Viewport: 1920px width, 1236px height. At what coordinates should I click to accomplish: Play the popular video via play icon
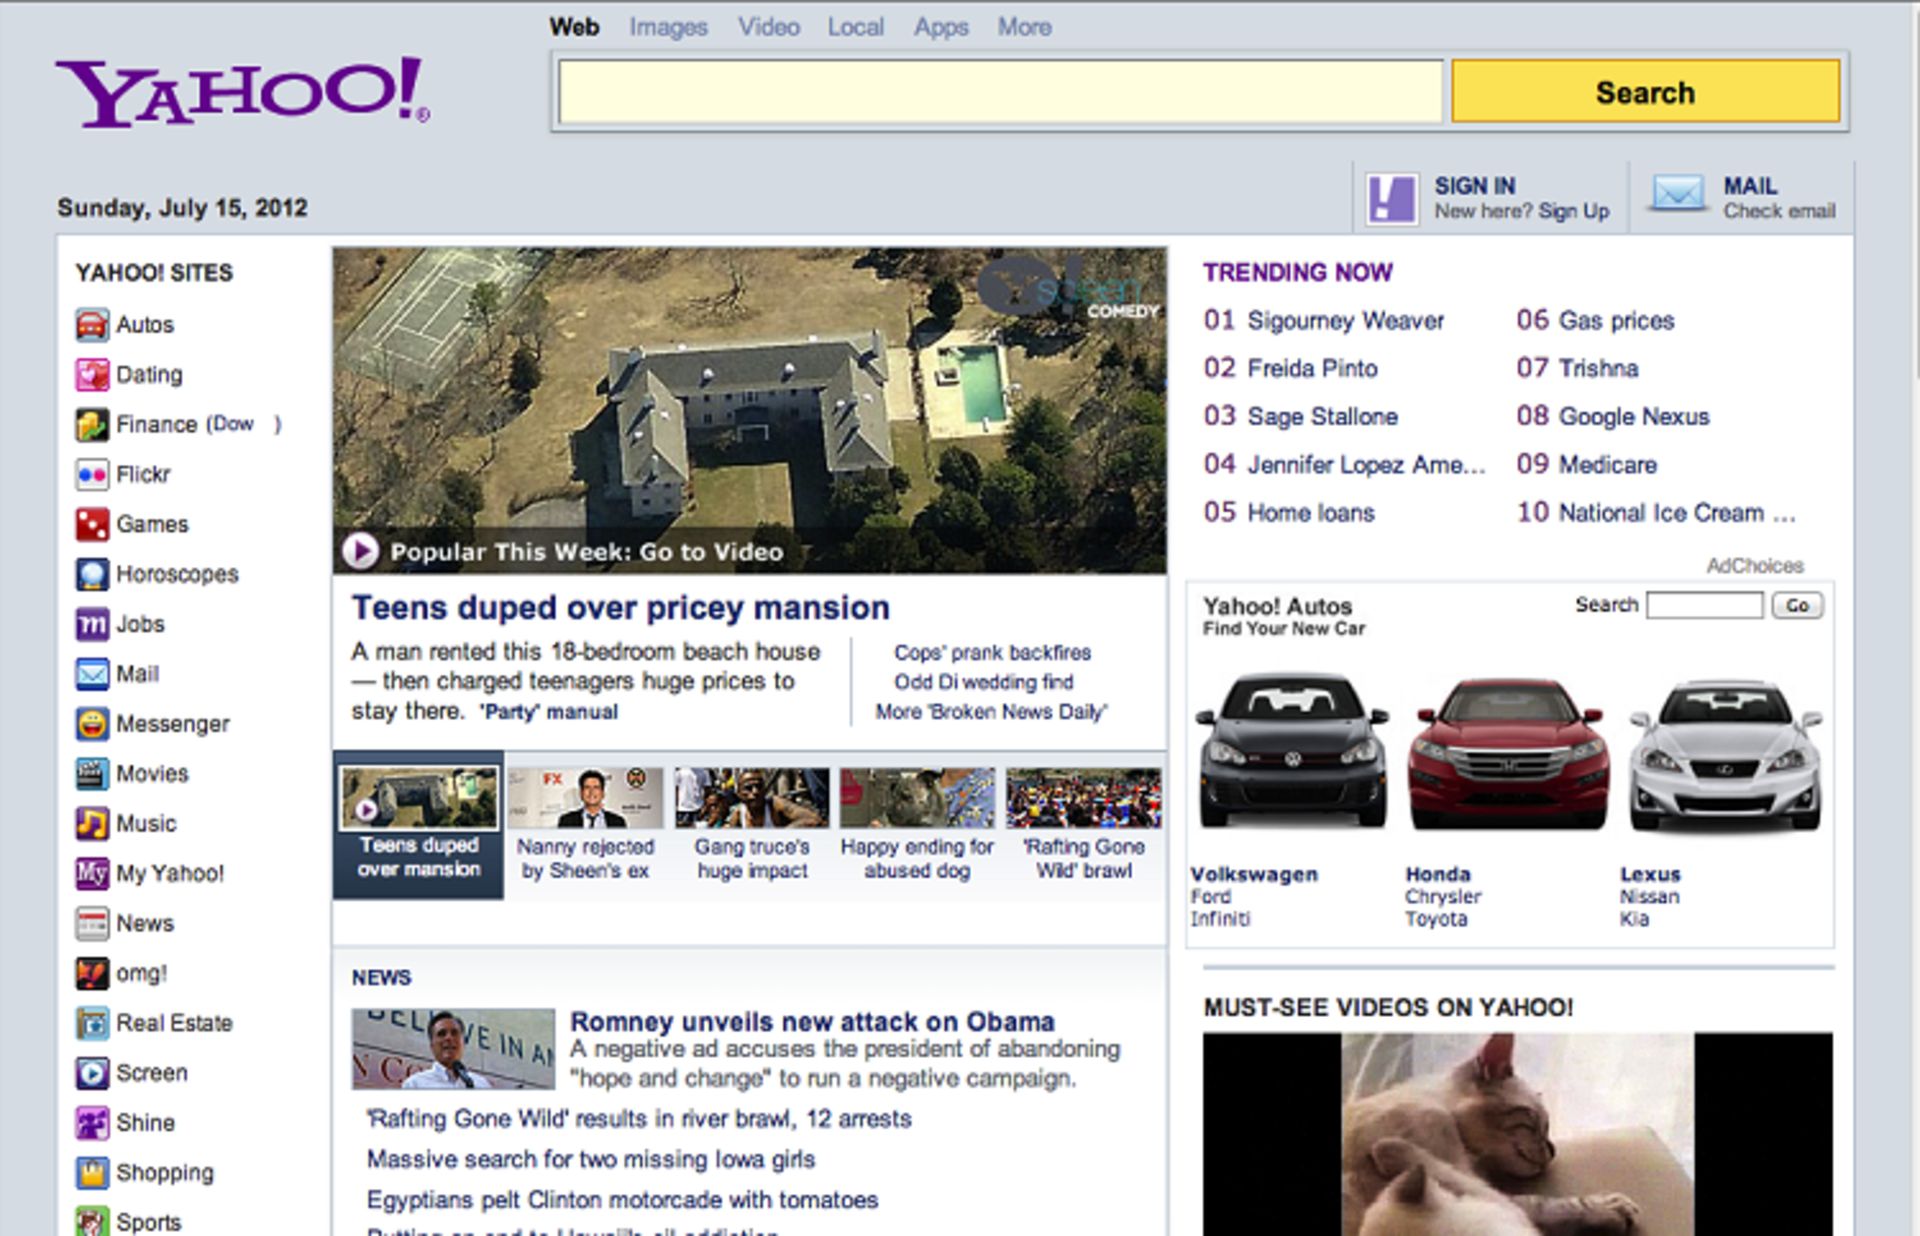(360, 550)
